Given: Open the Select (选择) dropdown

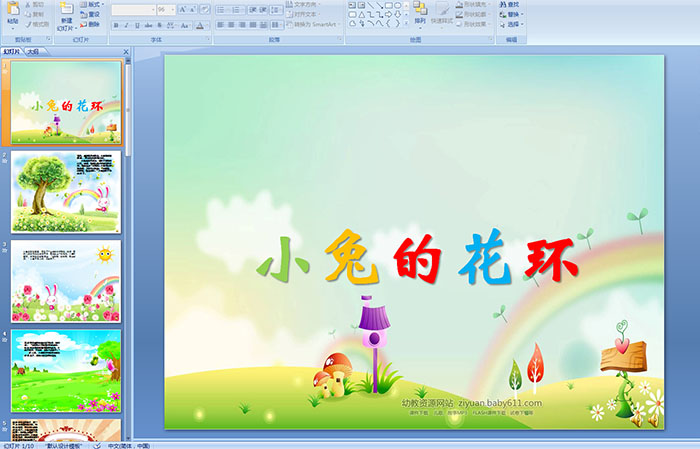Looking at the screenshot, I should coord(512,24).
